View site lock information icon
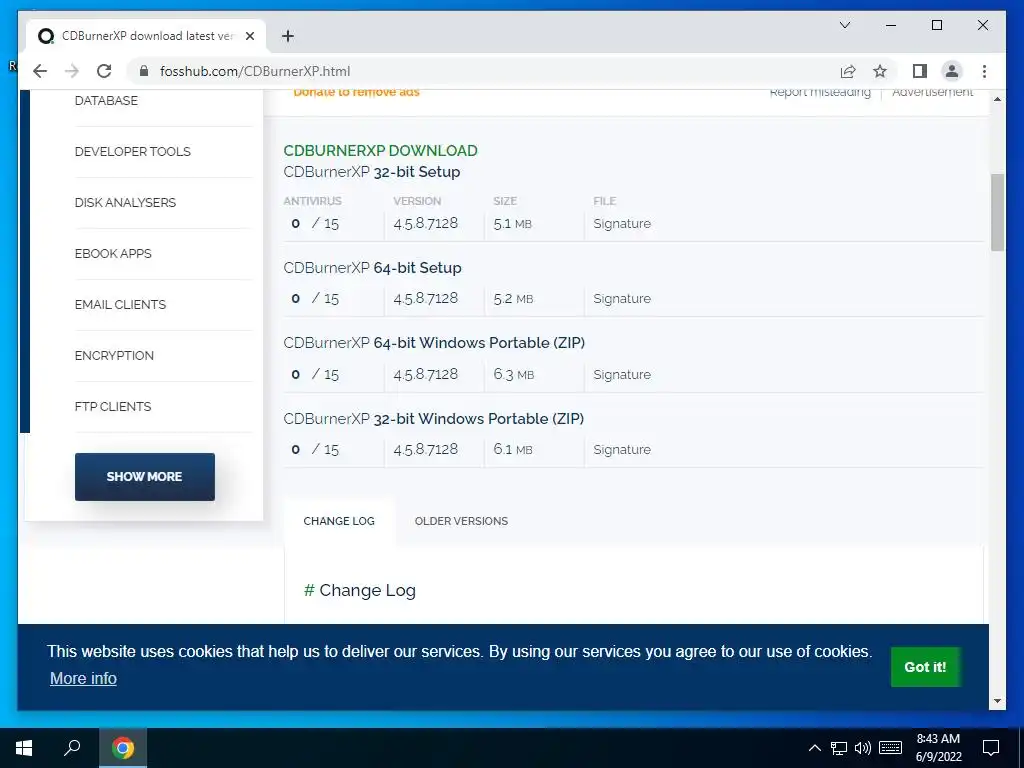The width and height of the screenshot is (1024, 768). point(144,71)
